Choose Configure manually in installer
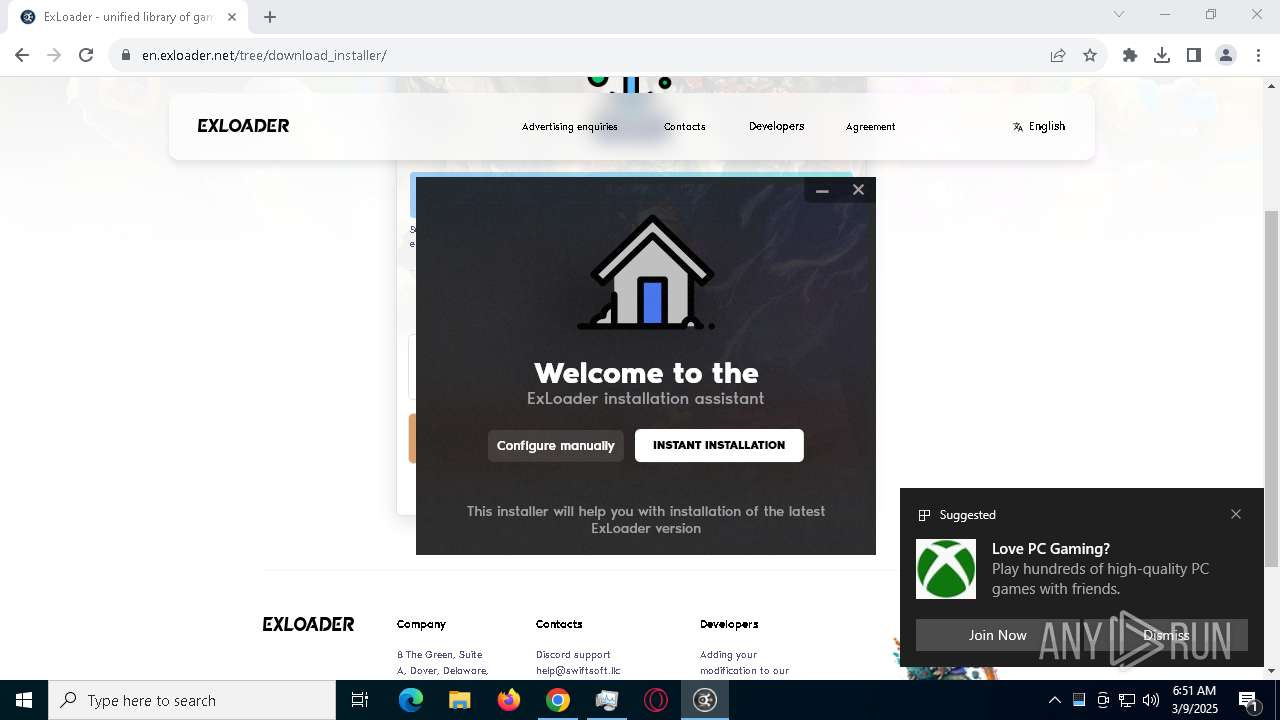The image size is (1280, 720). [x=556, y=445]
